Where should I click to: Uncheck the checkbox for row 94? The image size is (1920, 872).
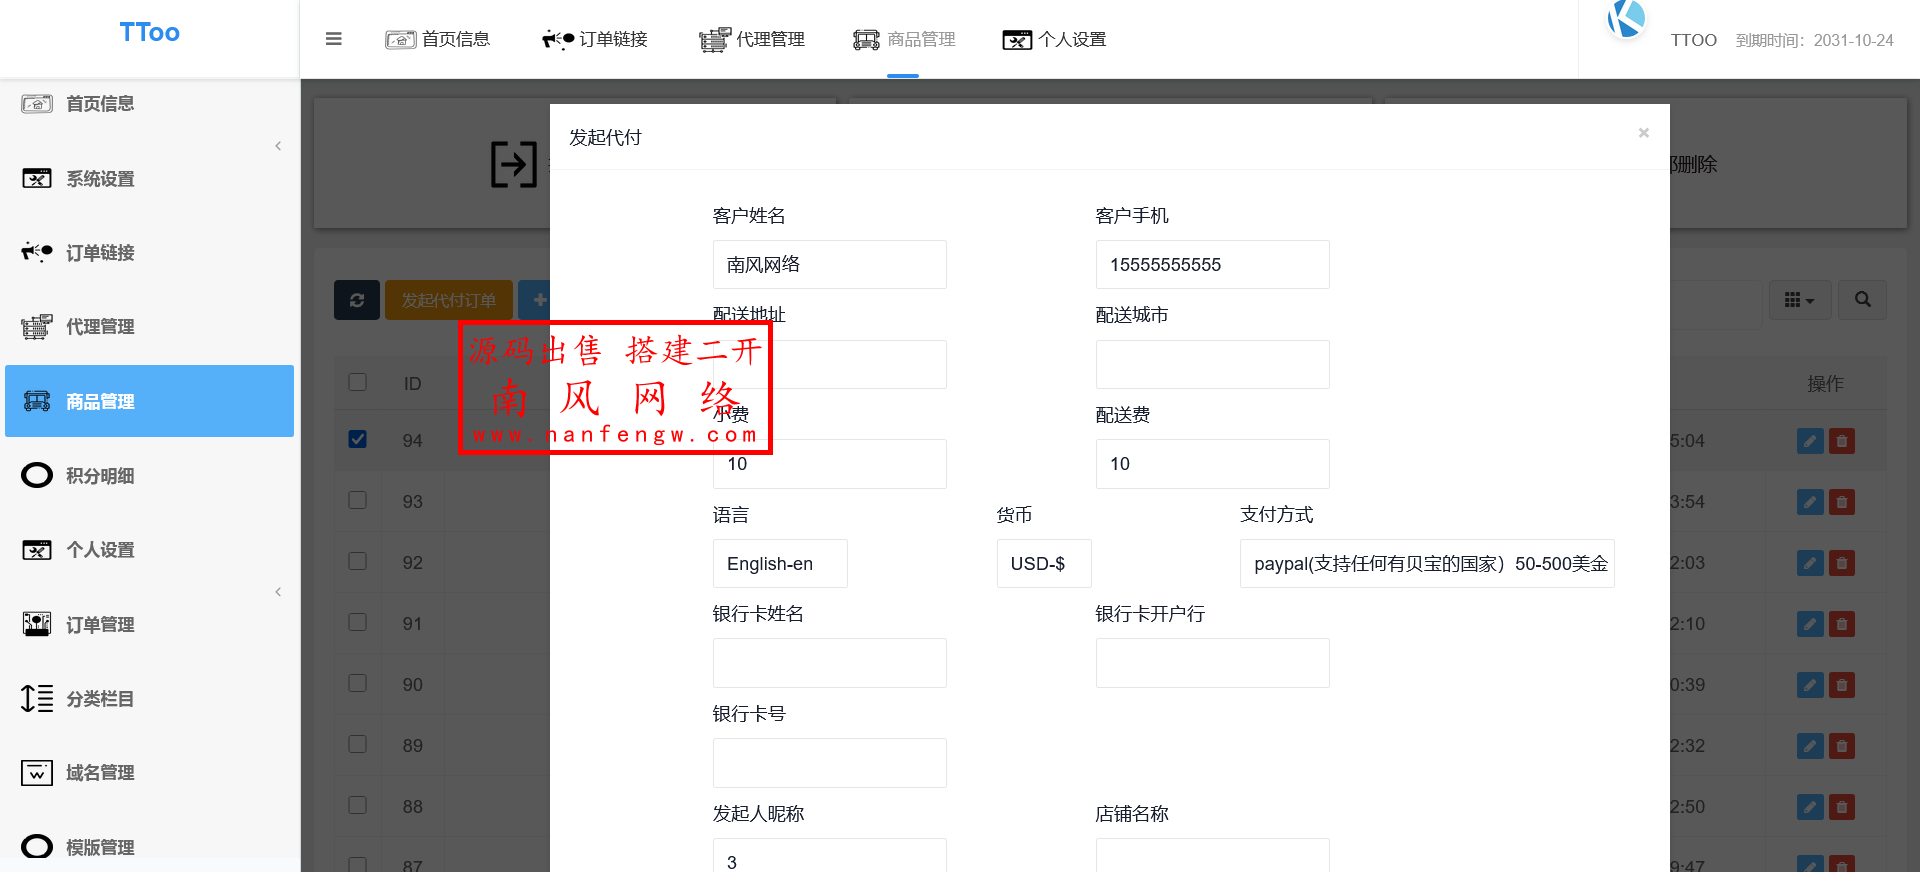[358, 440]
